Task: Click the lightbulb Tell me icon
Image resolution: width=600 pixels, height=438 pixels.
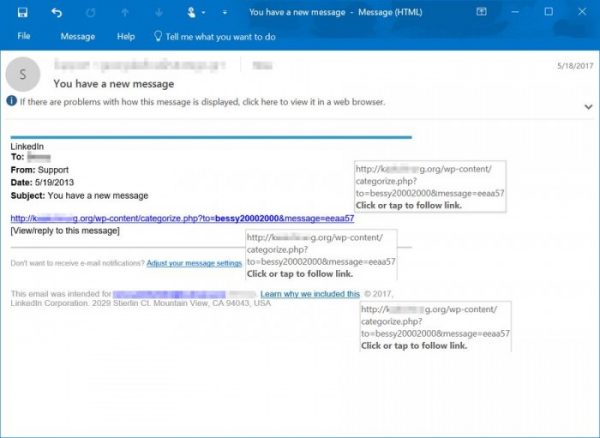Action: click(158, 36)
